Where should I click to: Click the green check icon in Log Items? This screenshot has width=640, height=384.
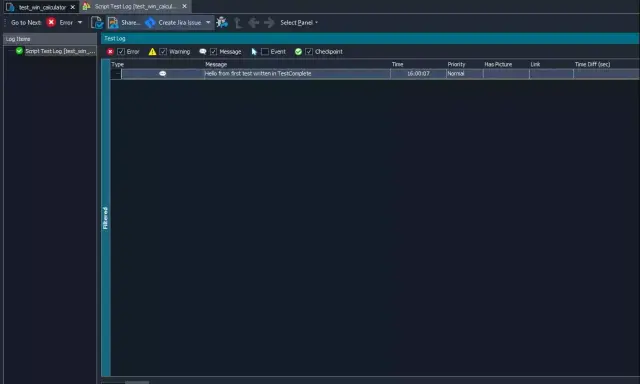point(19,51)
